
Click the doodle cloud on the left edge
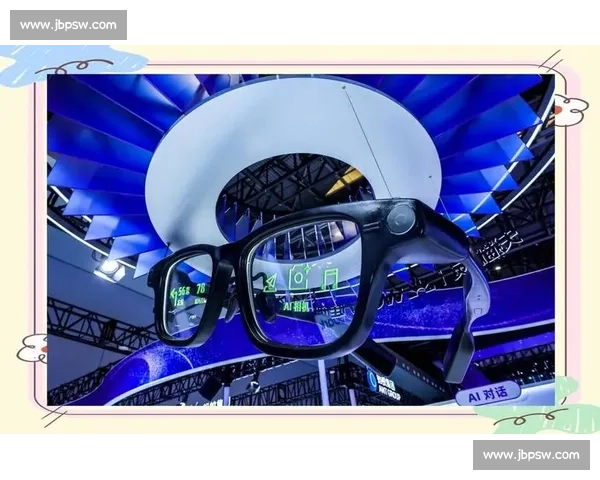click(33, 348)
